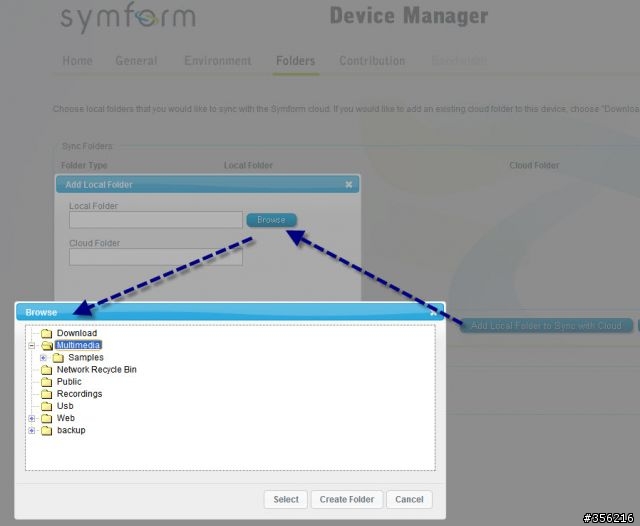Click the symform logo
Screen dimensions: 640x526
coord(128,18)
